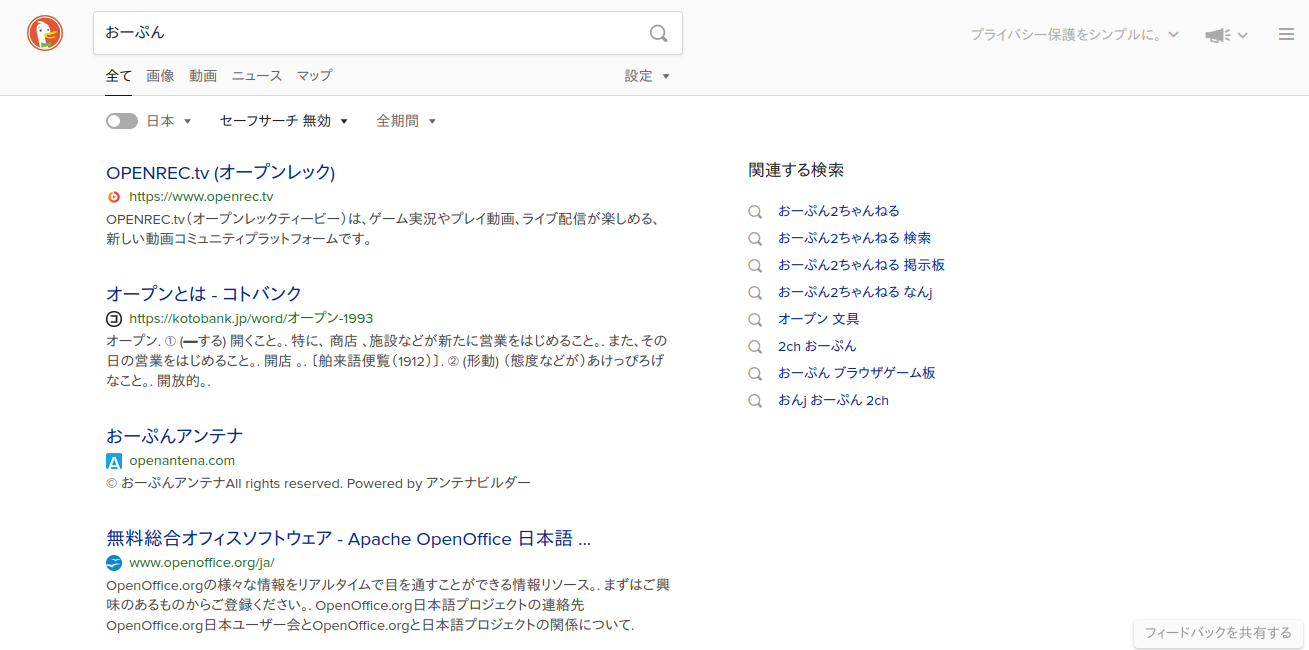Open the 全期間 time filter dropdown
The width and height of the screenshot is (1309, 650).
click(x=406, y=121)
